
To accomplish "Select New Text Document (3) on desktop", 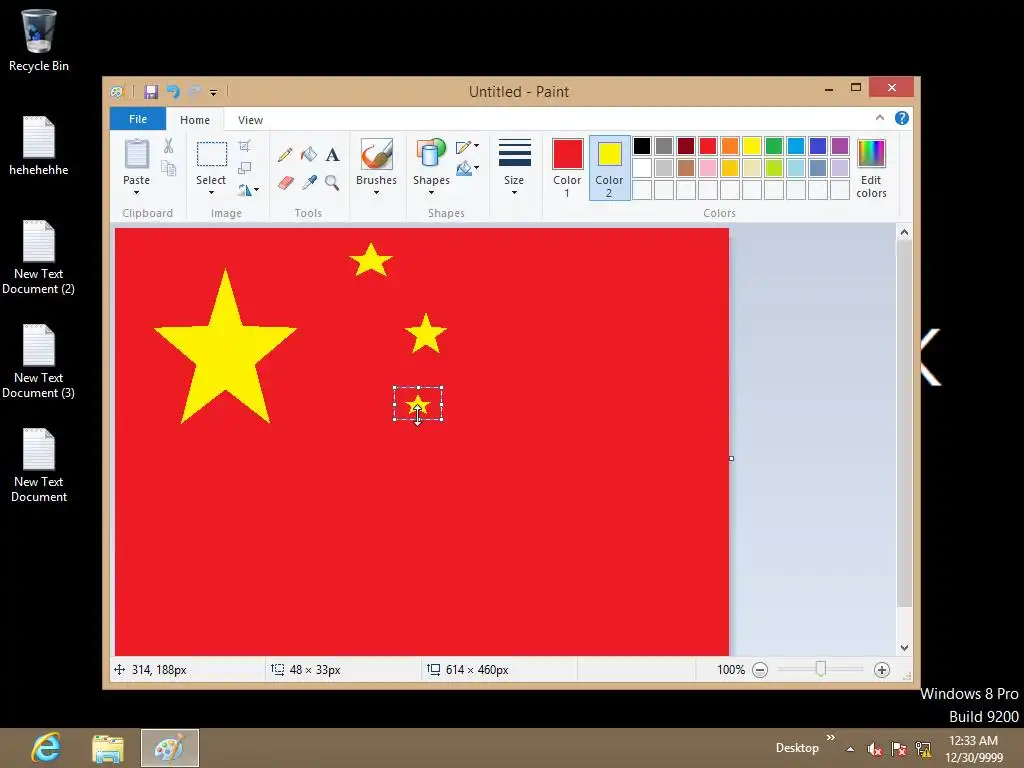I will [x=39, y=361].
